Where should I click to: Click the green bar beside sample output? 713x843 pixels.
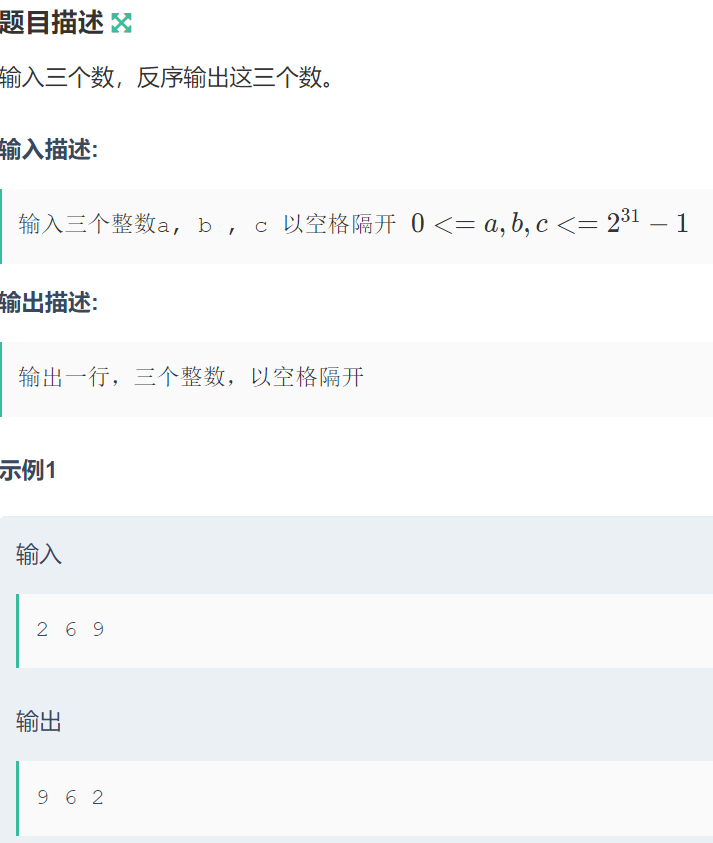click(x=18, y=798)
